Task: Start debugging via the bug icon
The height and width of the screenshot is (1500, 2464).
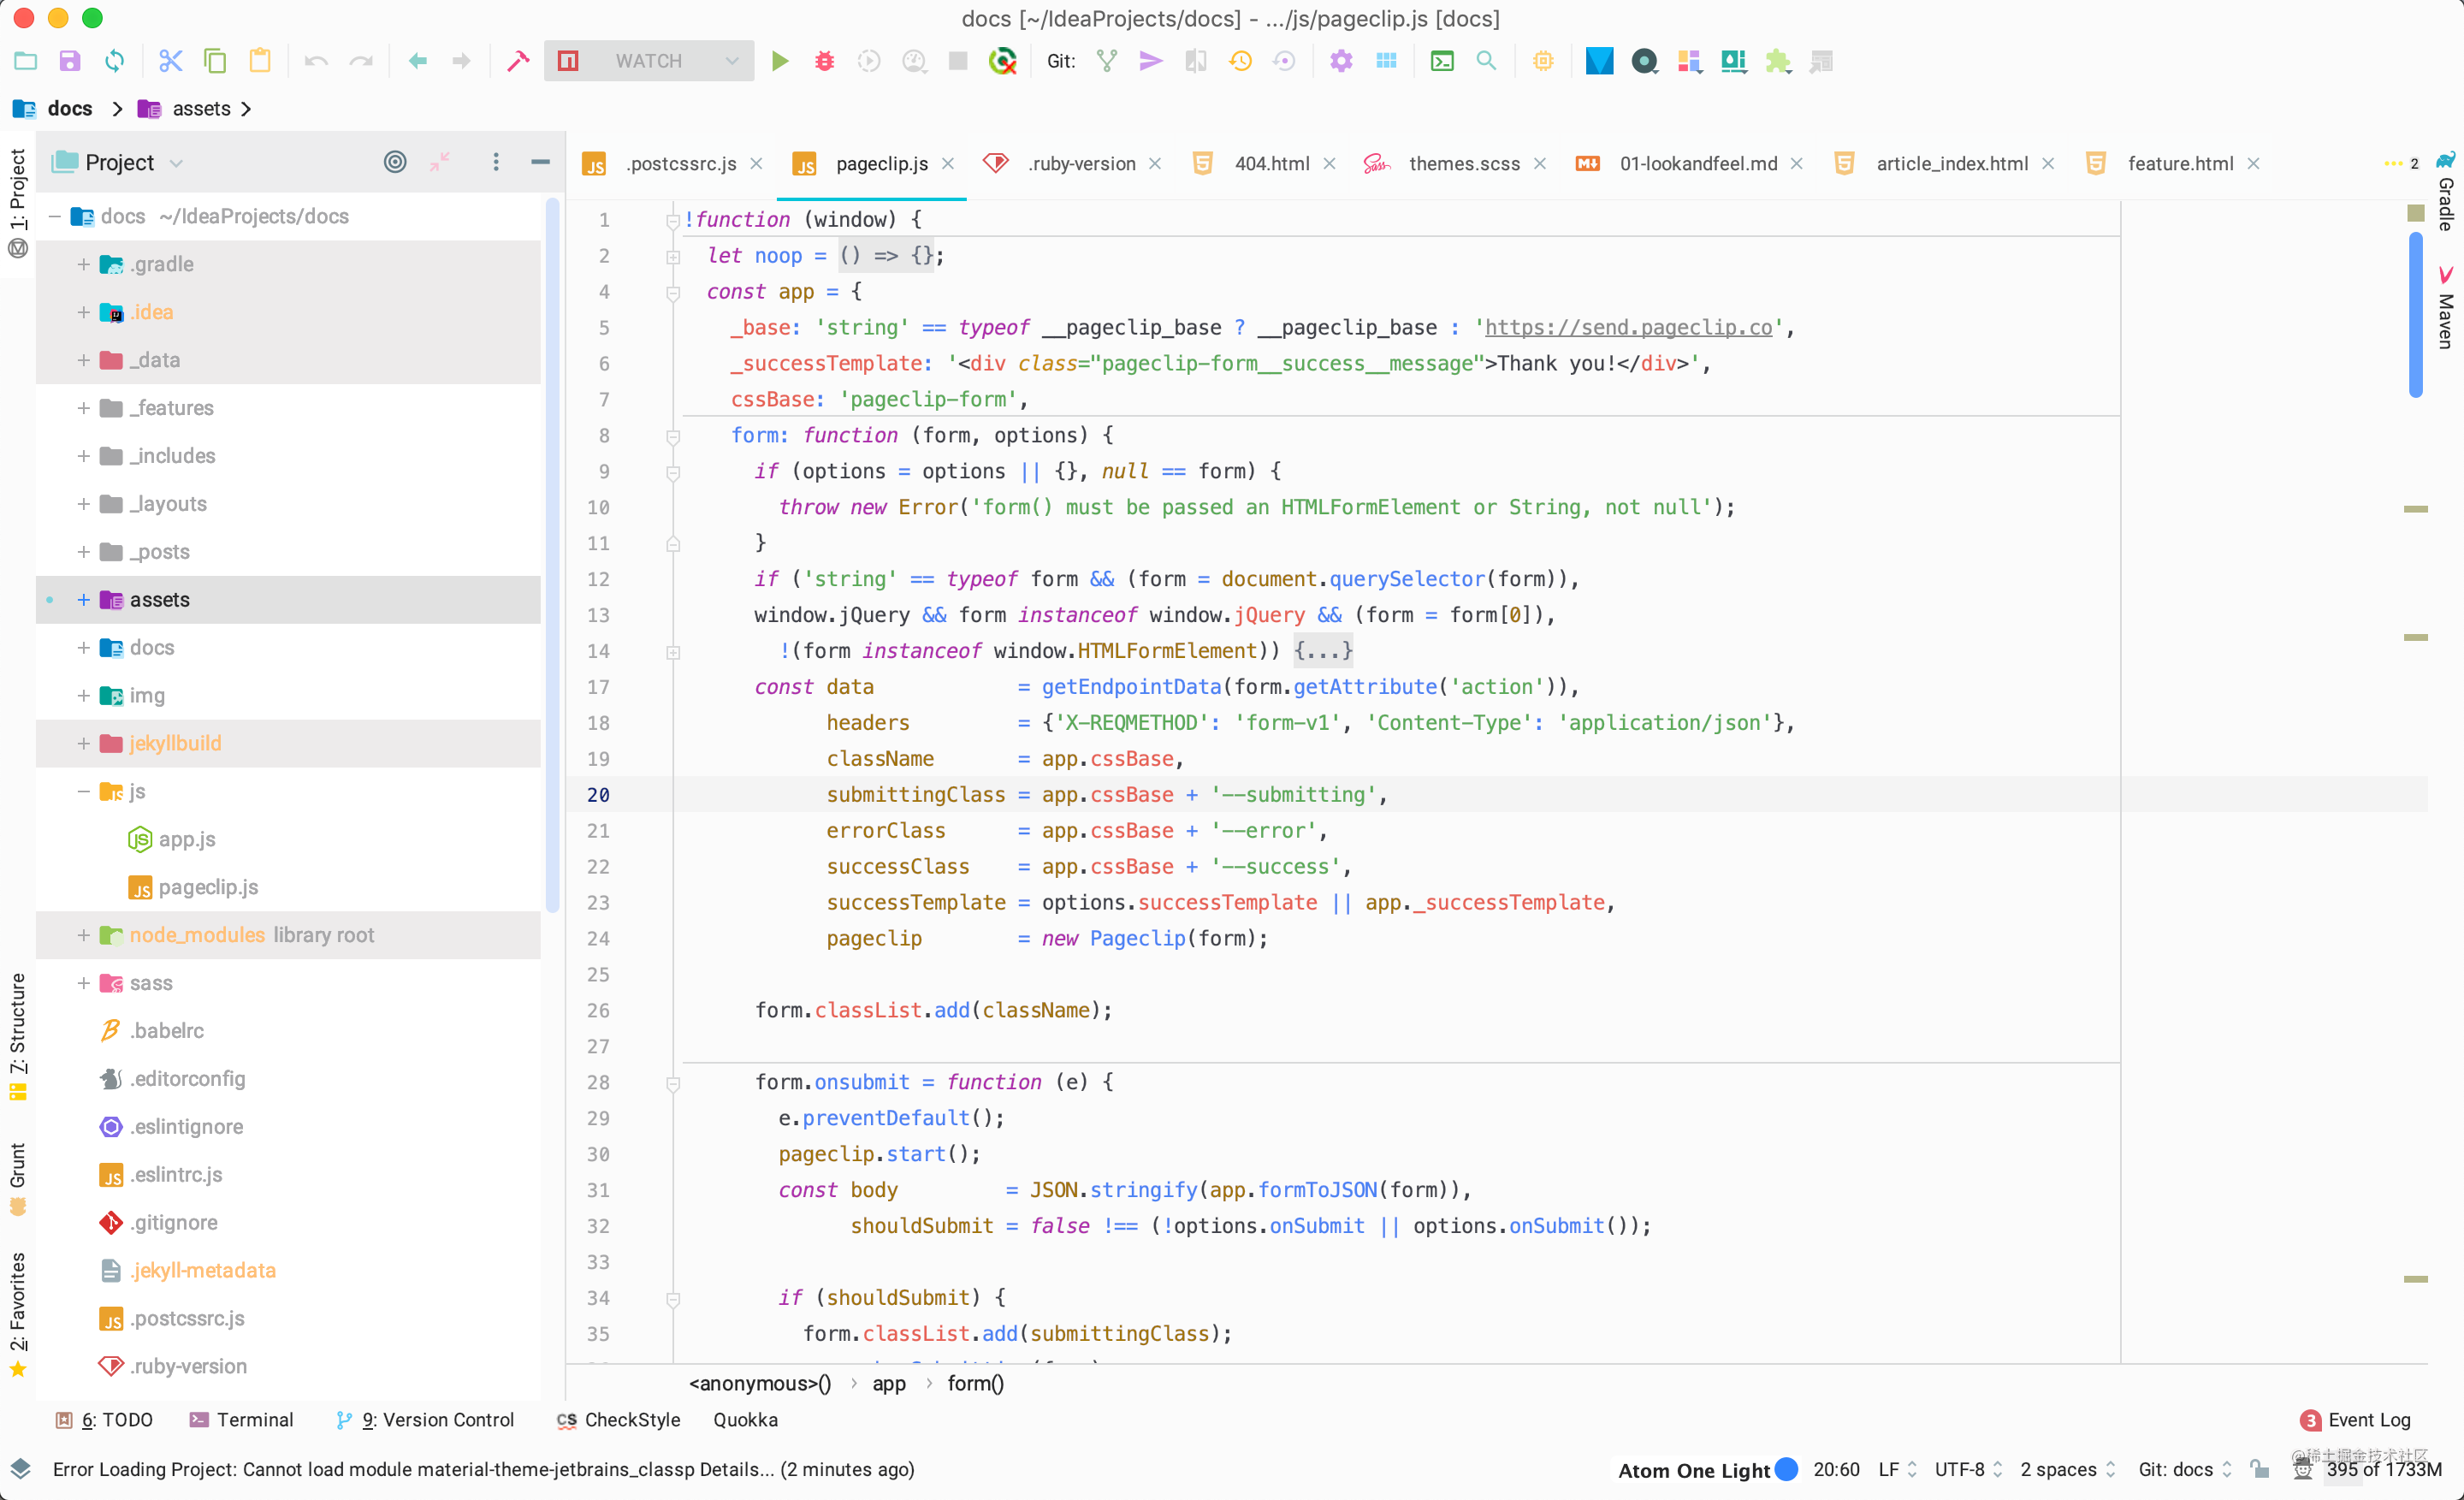Action: coord(823,60)
